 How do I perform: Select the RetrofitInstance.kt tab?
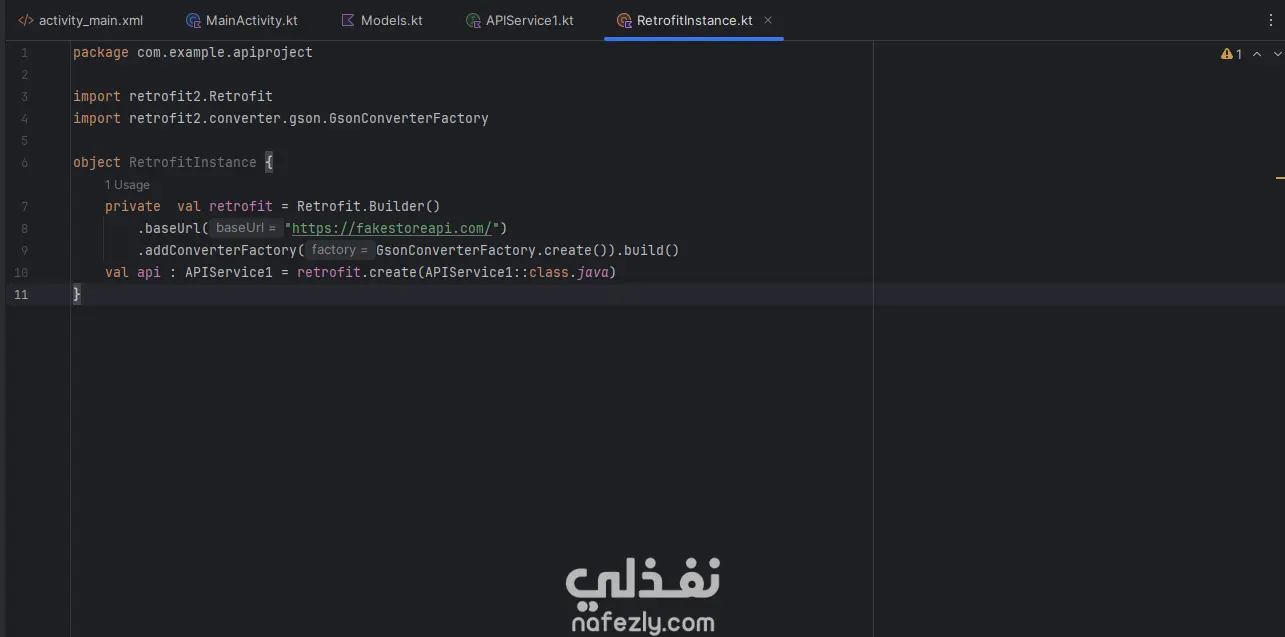(694, 20)
